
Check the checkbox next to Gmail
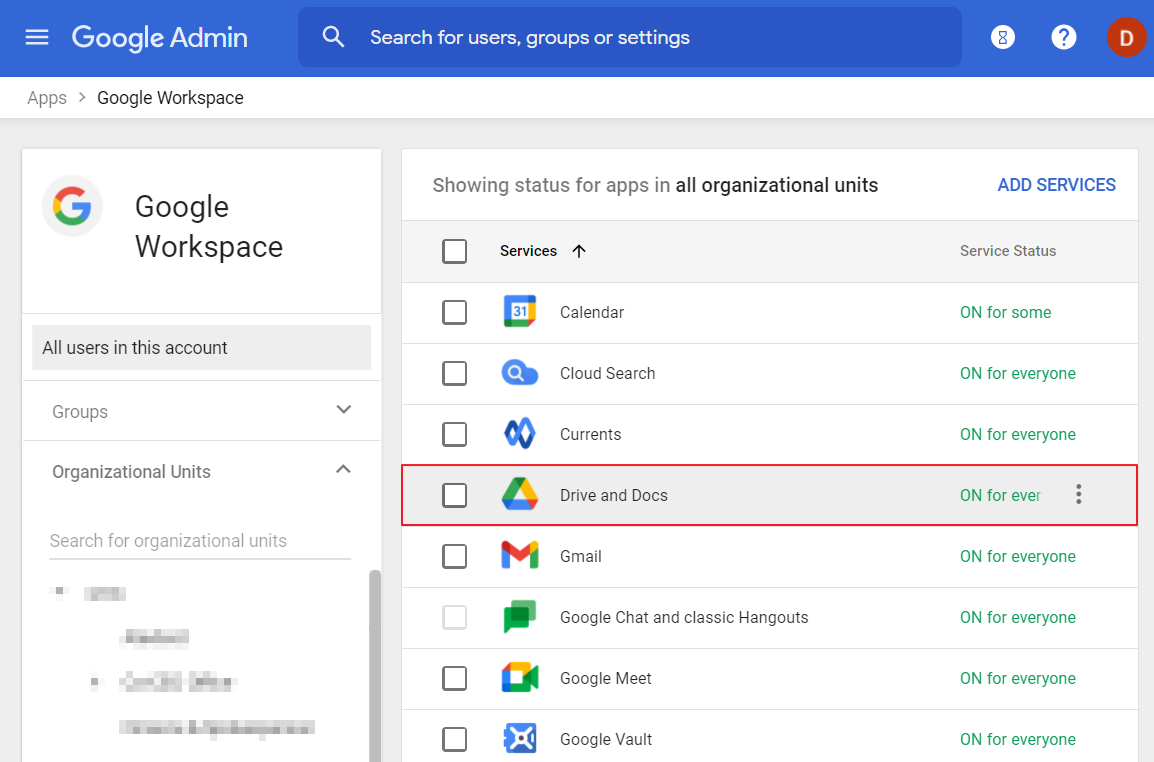pos(455,556)
